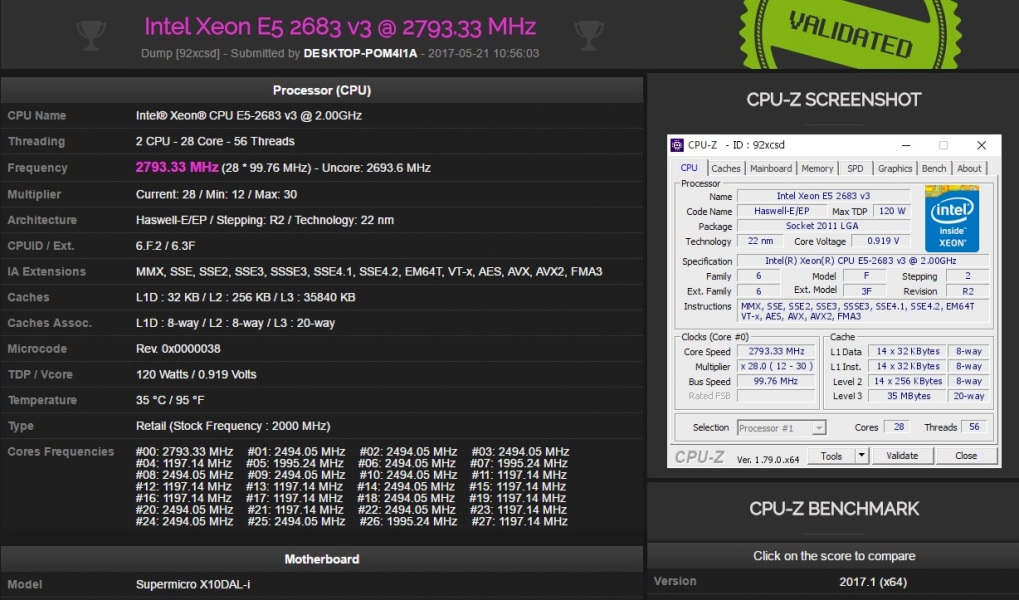Click the Intel Inside Xeon logo
Image resolution: width=1019 pixels, height=600 pixels.
(x=951, y=218)
